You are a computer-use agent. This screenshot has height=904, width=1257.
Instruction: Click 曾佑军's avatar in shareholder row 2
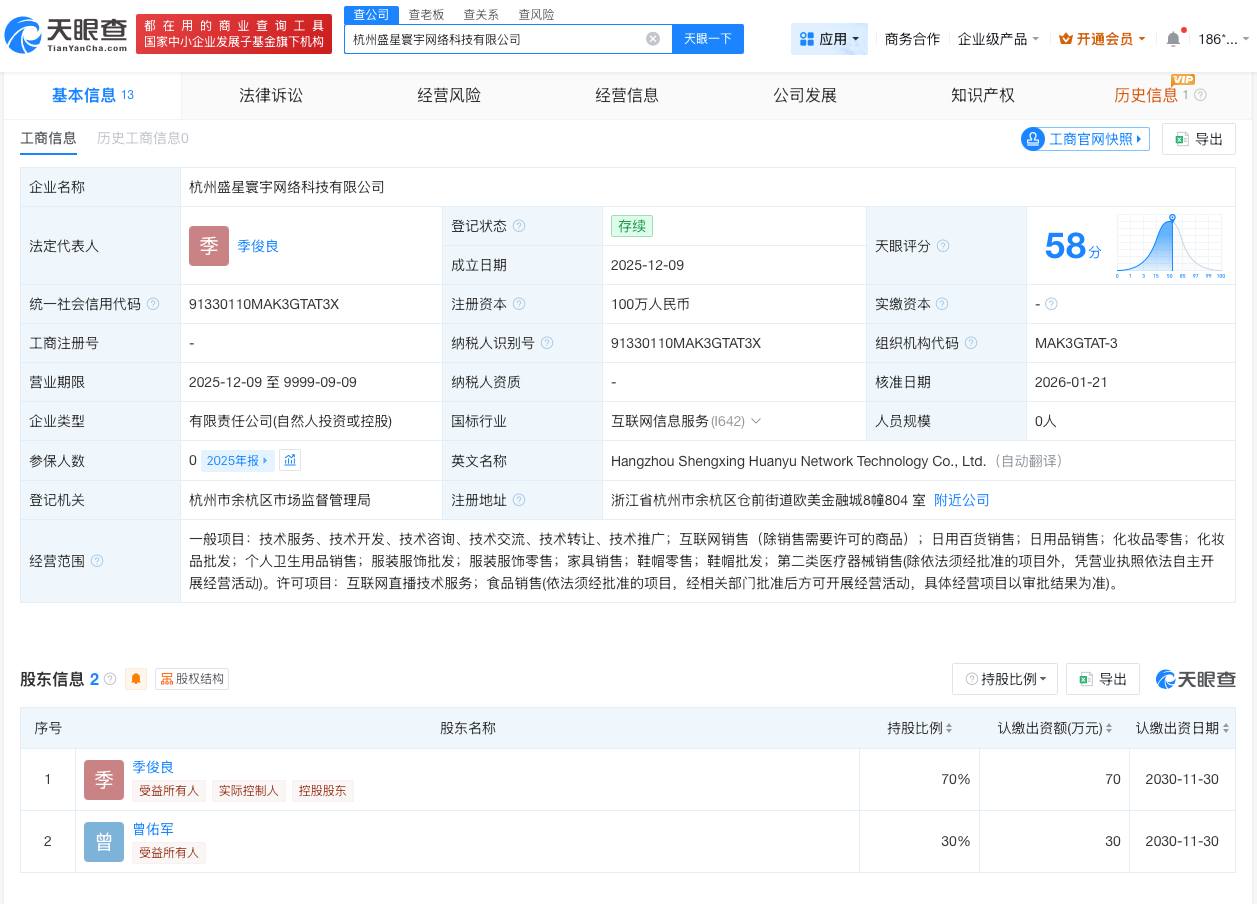click(x=104, y=842)
